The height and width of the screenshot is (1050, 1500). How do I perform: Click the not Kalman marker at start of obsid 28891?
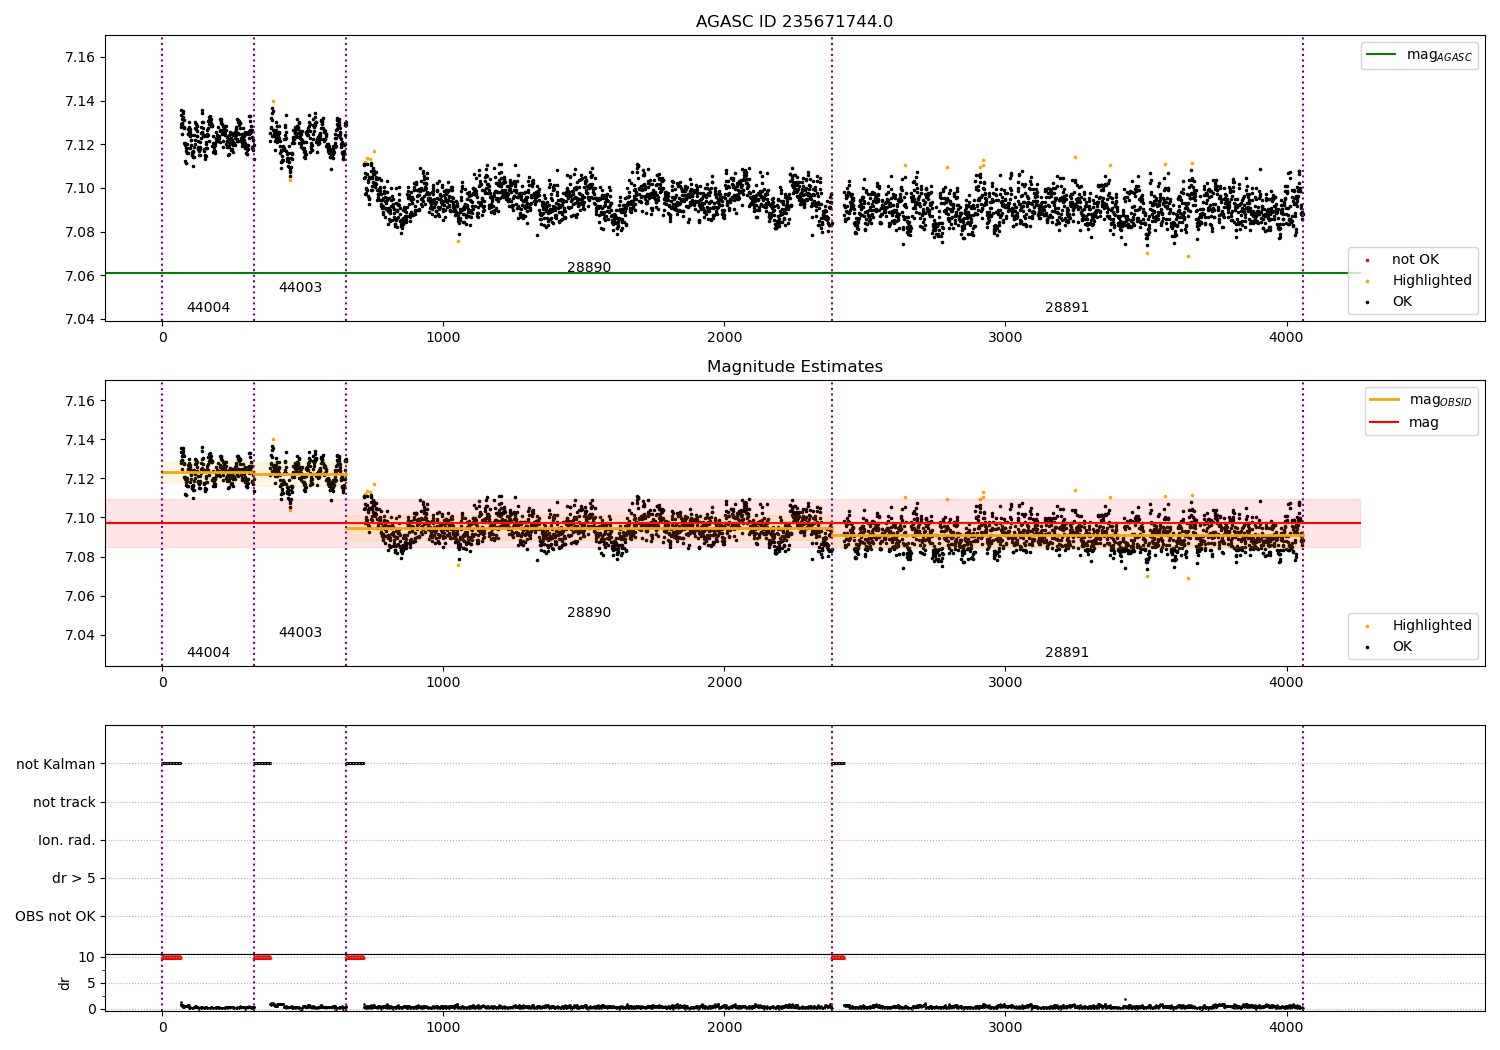click(x=838, y=764)
